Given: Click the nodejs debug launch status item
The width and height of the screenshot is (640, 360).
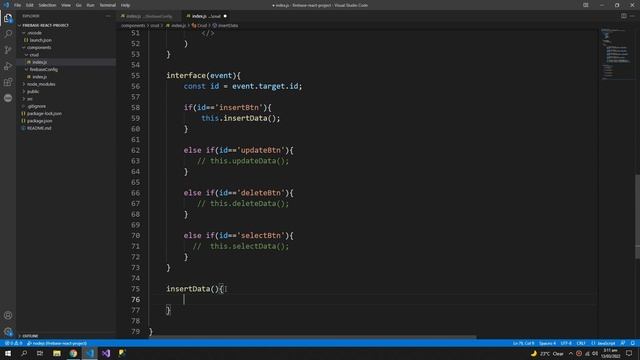Looking at the screenshot, I should click(x=57, y=343).
